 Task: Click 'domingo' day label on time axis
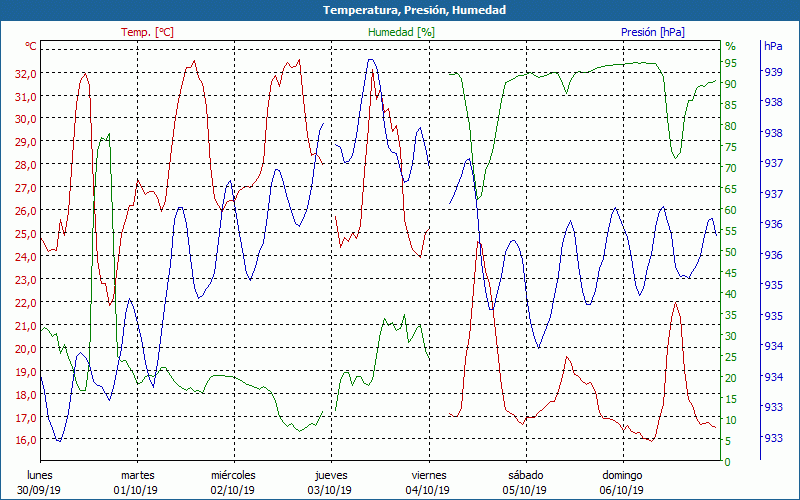tap(622, 476)
